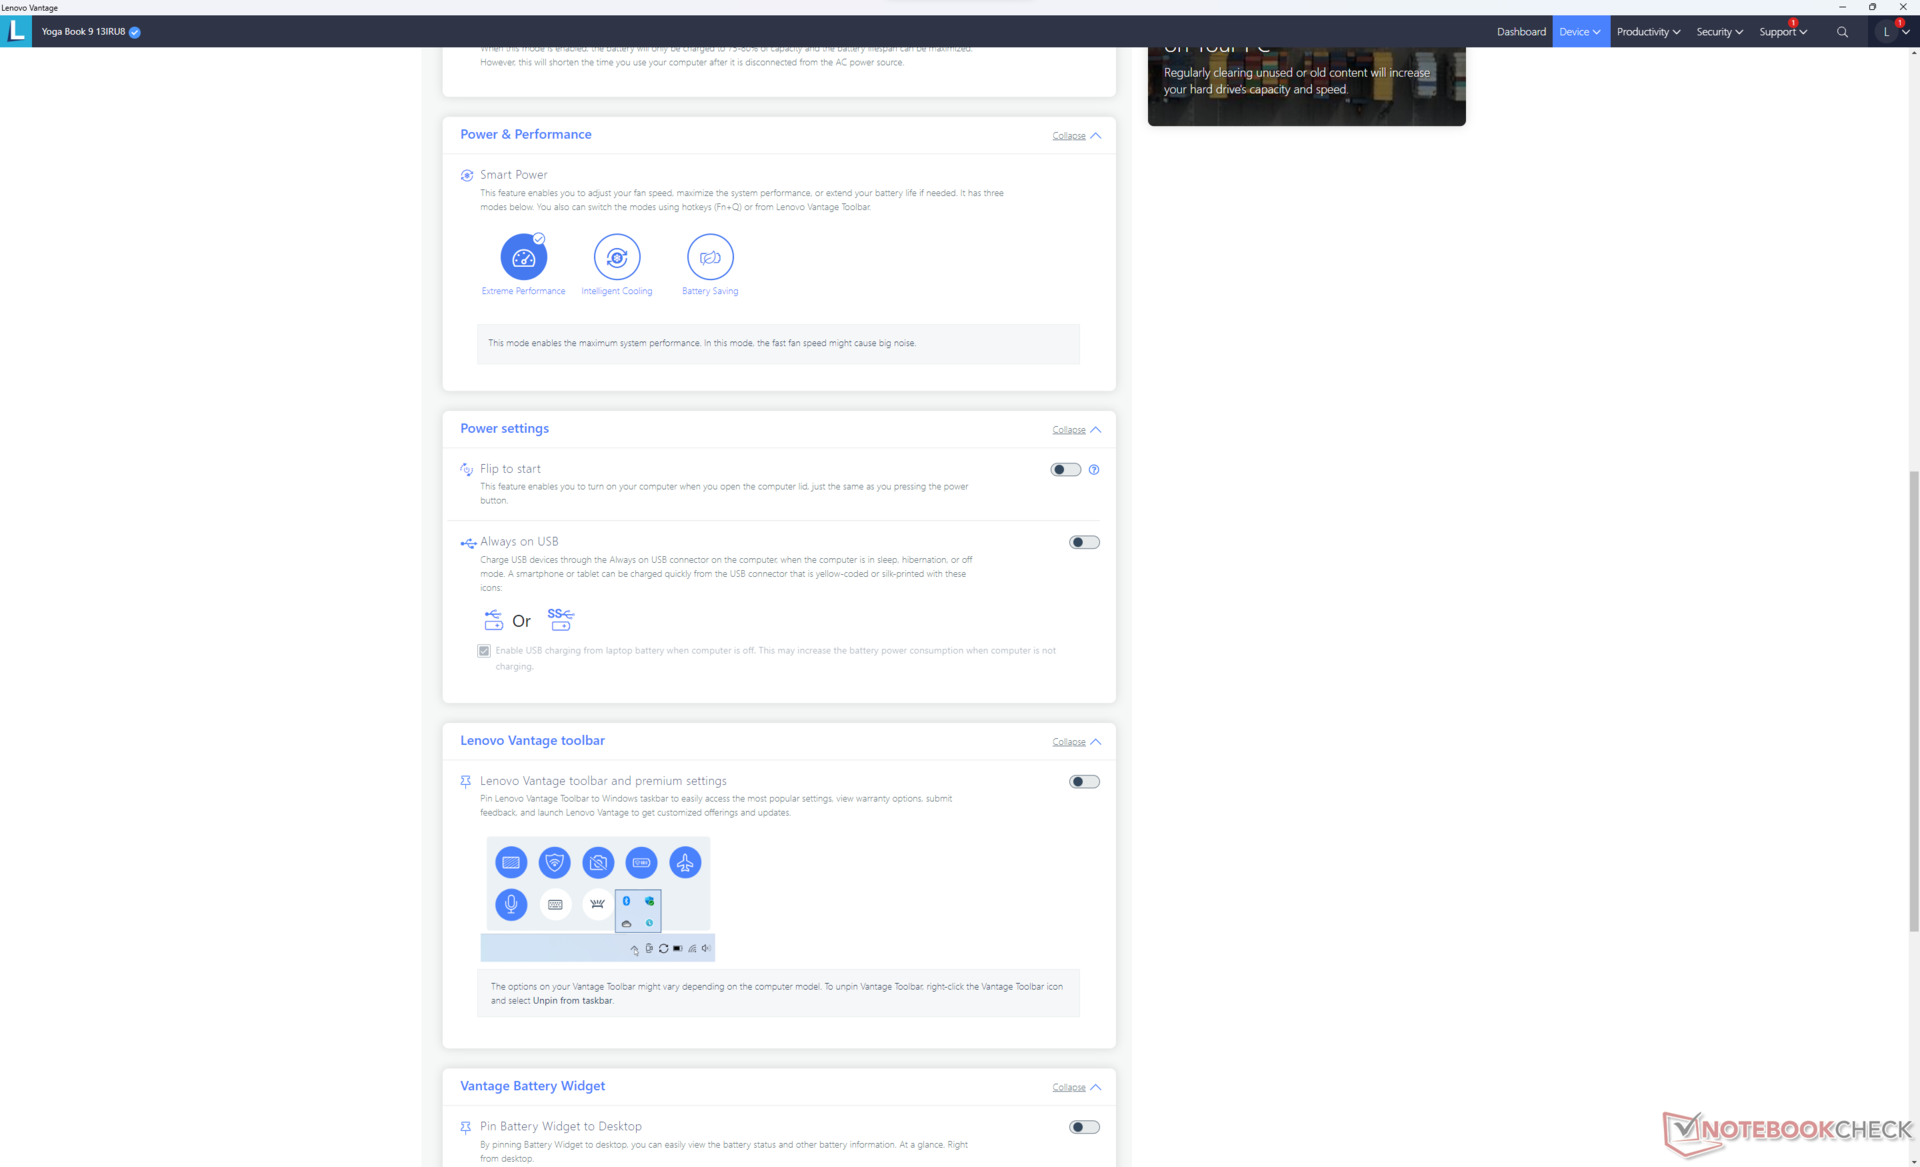1920x1167 pixels.
Task: Collapse the Vantage Battery Widget section
Action: (1076, 1087)
